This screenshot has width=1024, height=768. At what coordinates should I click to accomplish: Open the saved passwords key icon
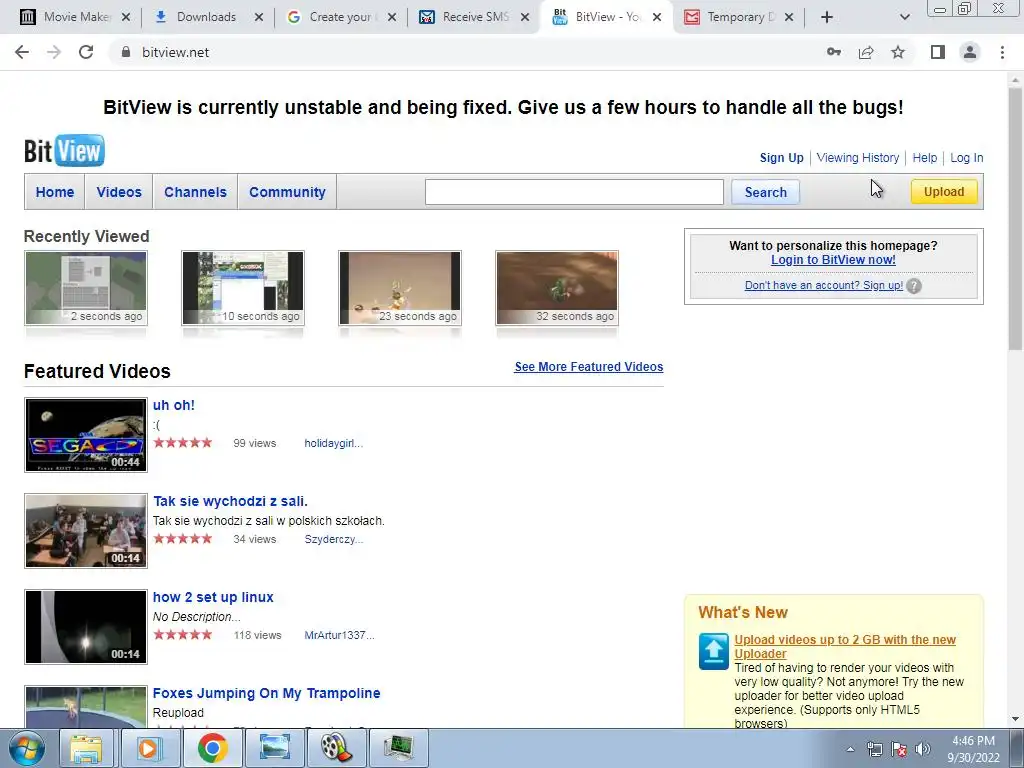point(834,52)
